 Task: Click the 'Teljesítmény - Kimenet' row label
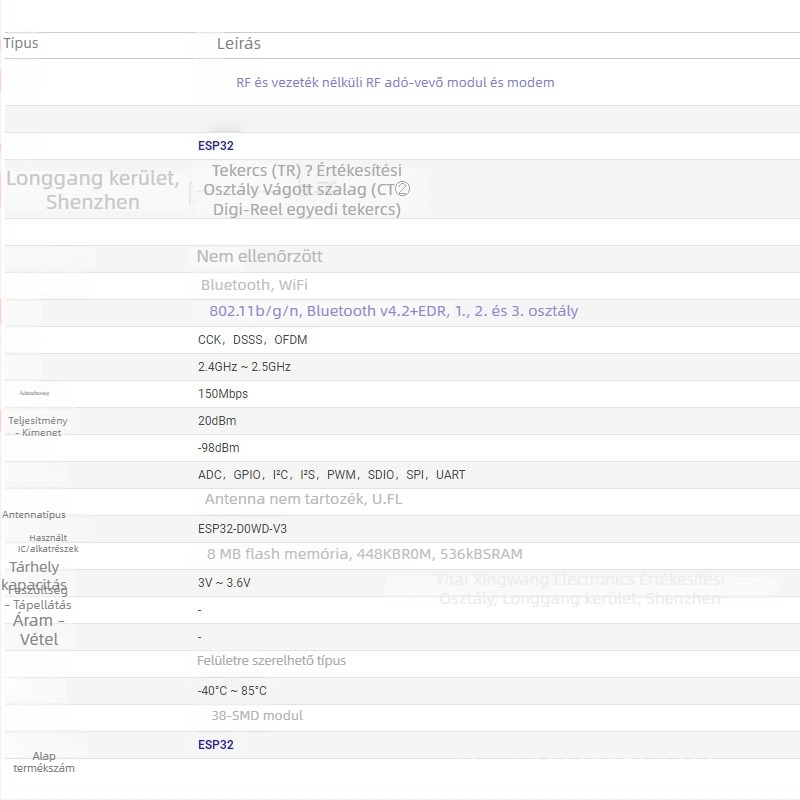[x=38, y=427]
